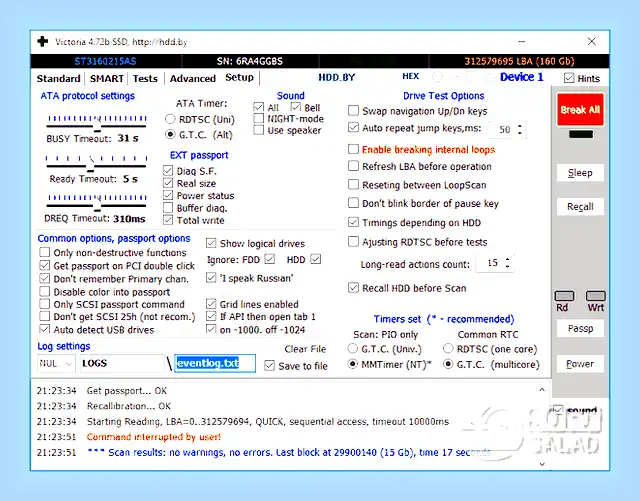Screen dimensions: 640x501
Task: Enable Refresh LBA before operation
Action: point(353,166)
